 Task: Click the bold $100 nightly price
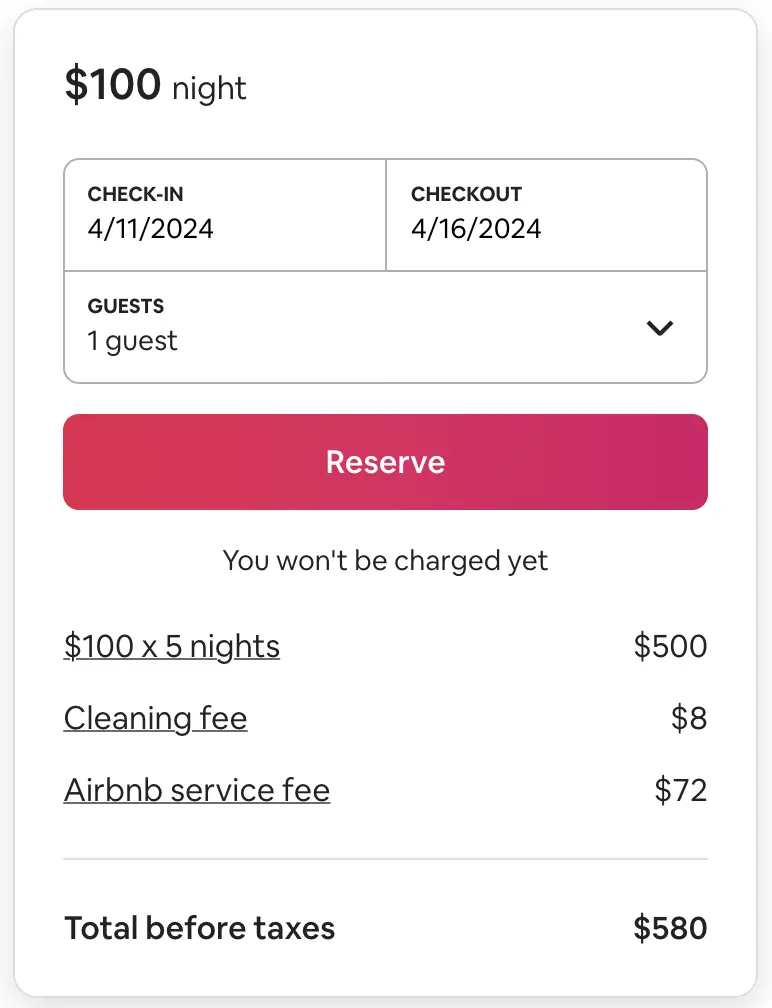tap(112, 85)
